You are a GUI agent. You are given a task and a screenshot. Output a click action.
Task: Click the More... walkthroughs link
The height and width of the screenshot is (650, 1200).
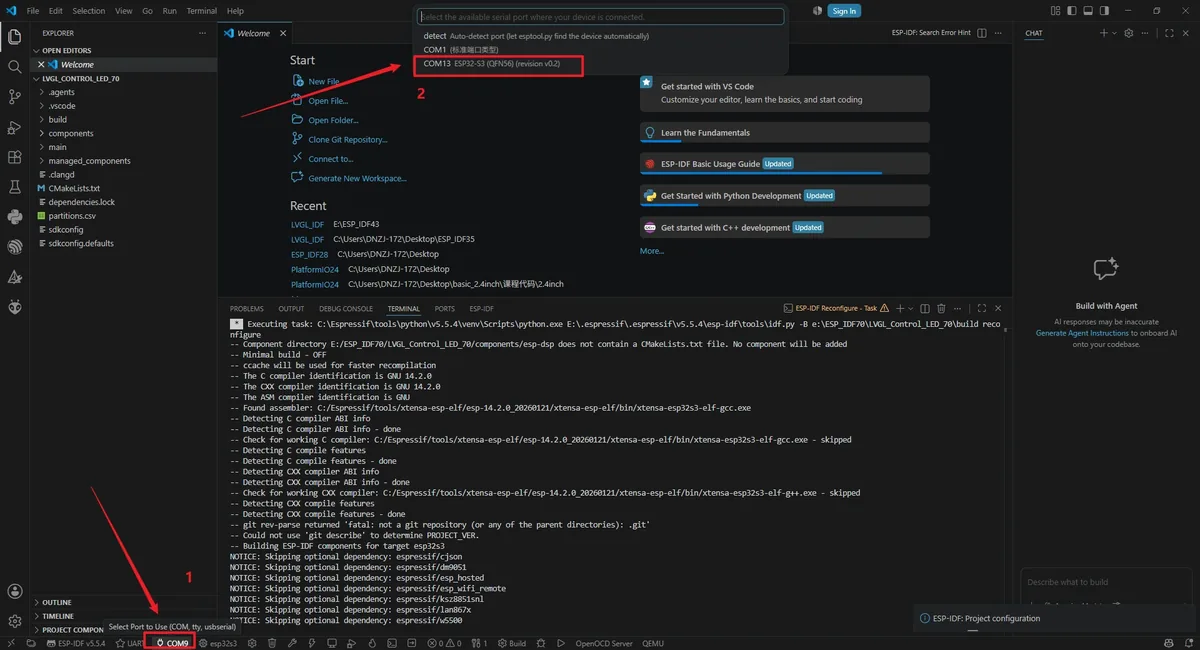(652, 251)
